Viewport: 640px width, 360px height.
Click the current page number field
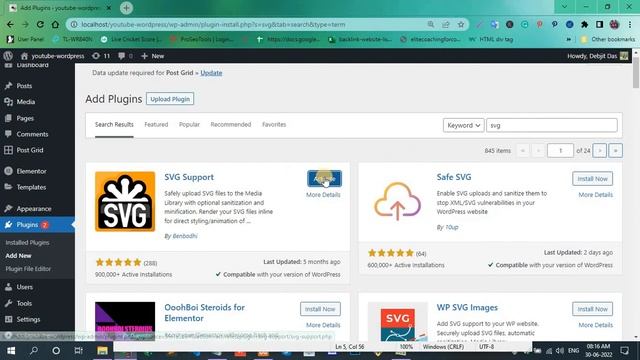click(x=560, y=151)
